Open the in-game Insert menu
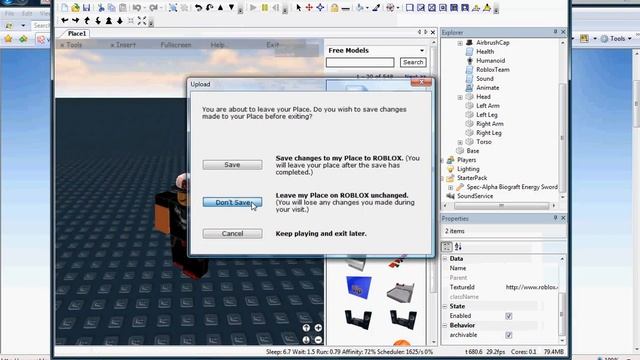 click(123, 45)
